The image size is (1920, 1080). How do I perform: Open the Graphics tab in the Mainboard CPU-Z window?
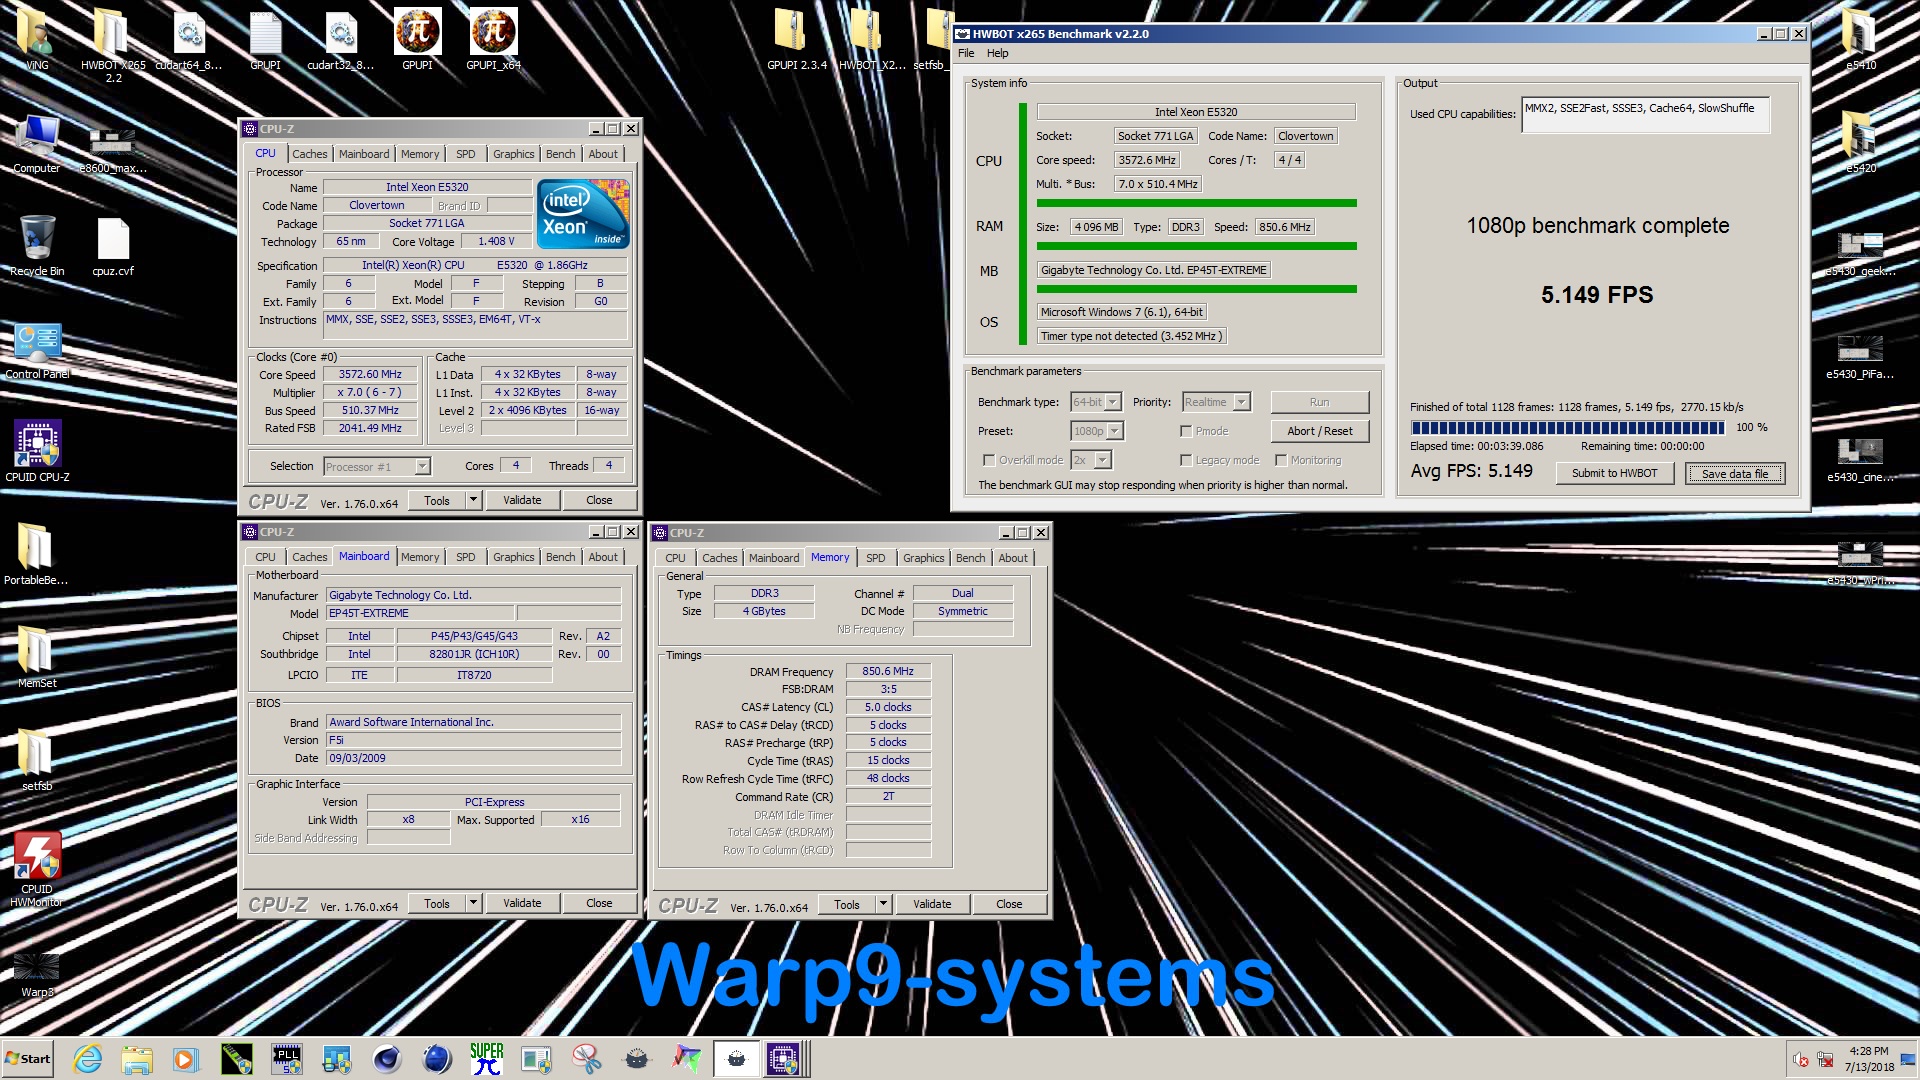coord(513,557)
